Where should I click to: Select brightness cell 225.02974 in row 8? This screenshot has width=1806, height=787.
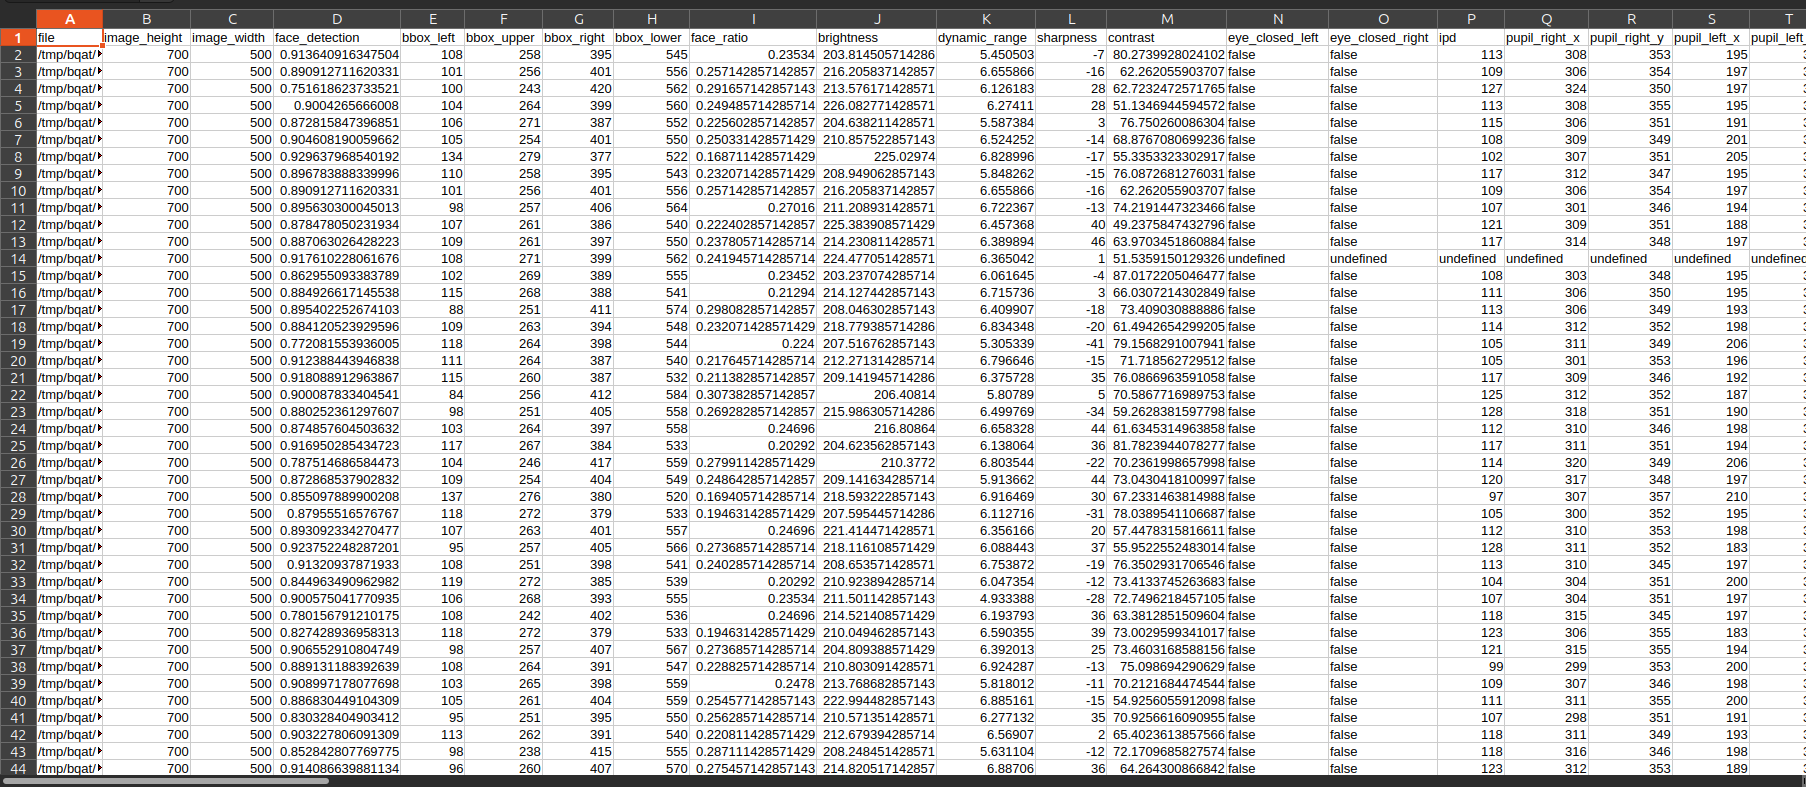coord(876,157)
